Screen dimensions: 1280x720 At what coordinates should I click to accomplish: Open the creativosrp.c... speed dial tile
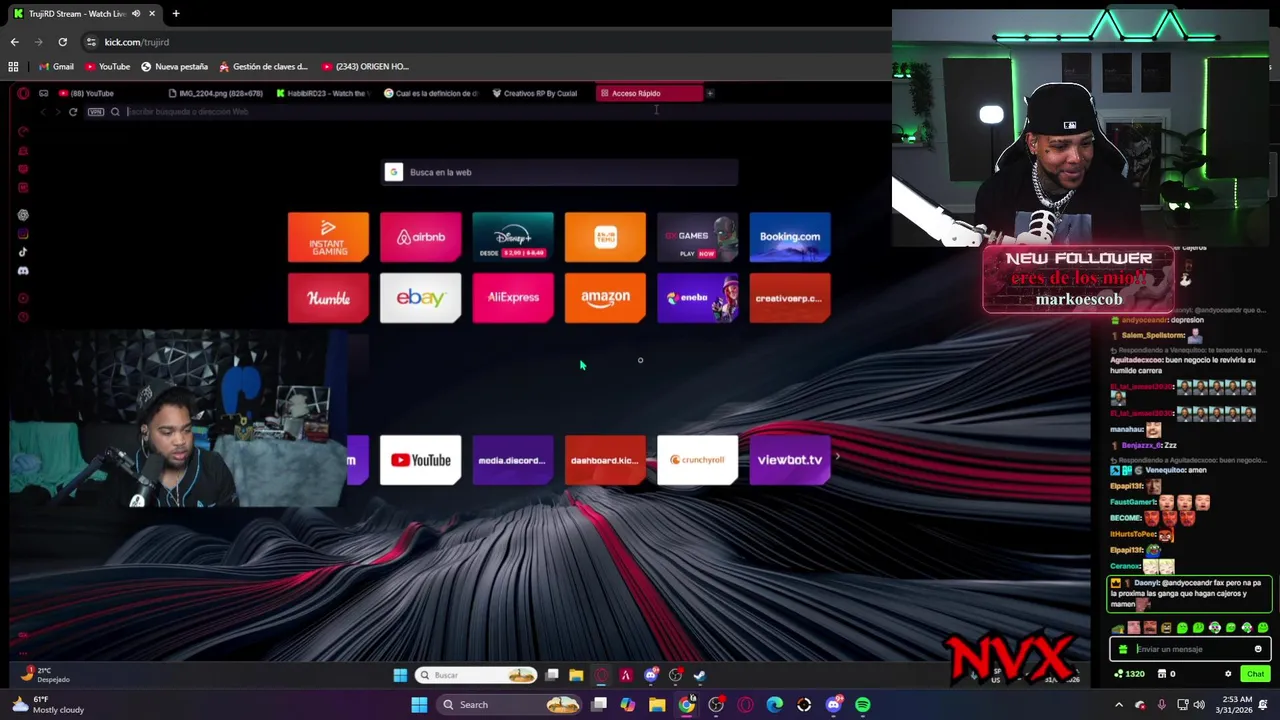(790, 298)
